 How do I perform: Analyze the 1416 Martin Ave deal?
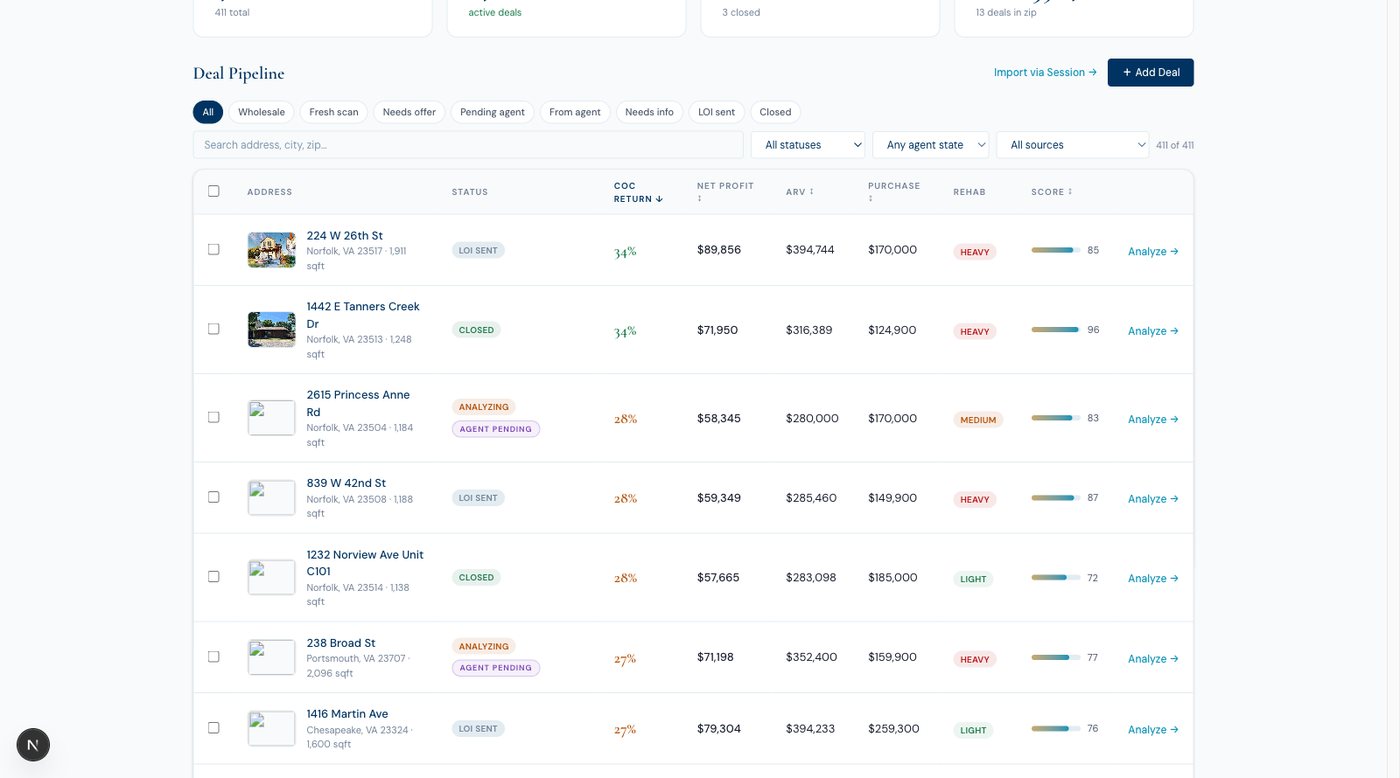click(1153, 730)
